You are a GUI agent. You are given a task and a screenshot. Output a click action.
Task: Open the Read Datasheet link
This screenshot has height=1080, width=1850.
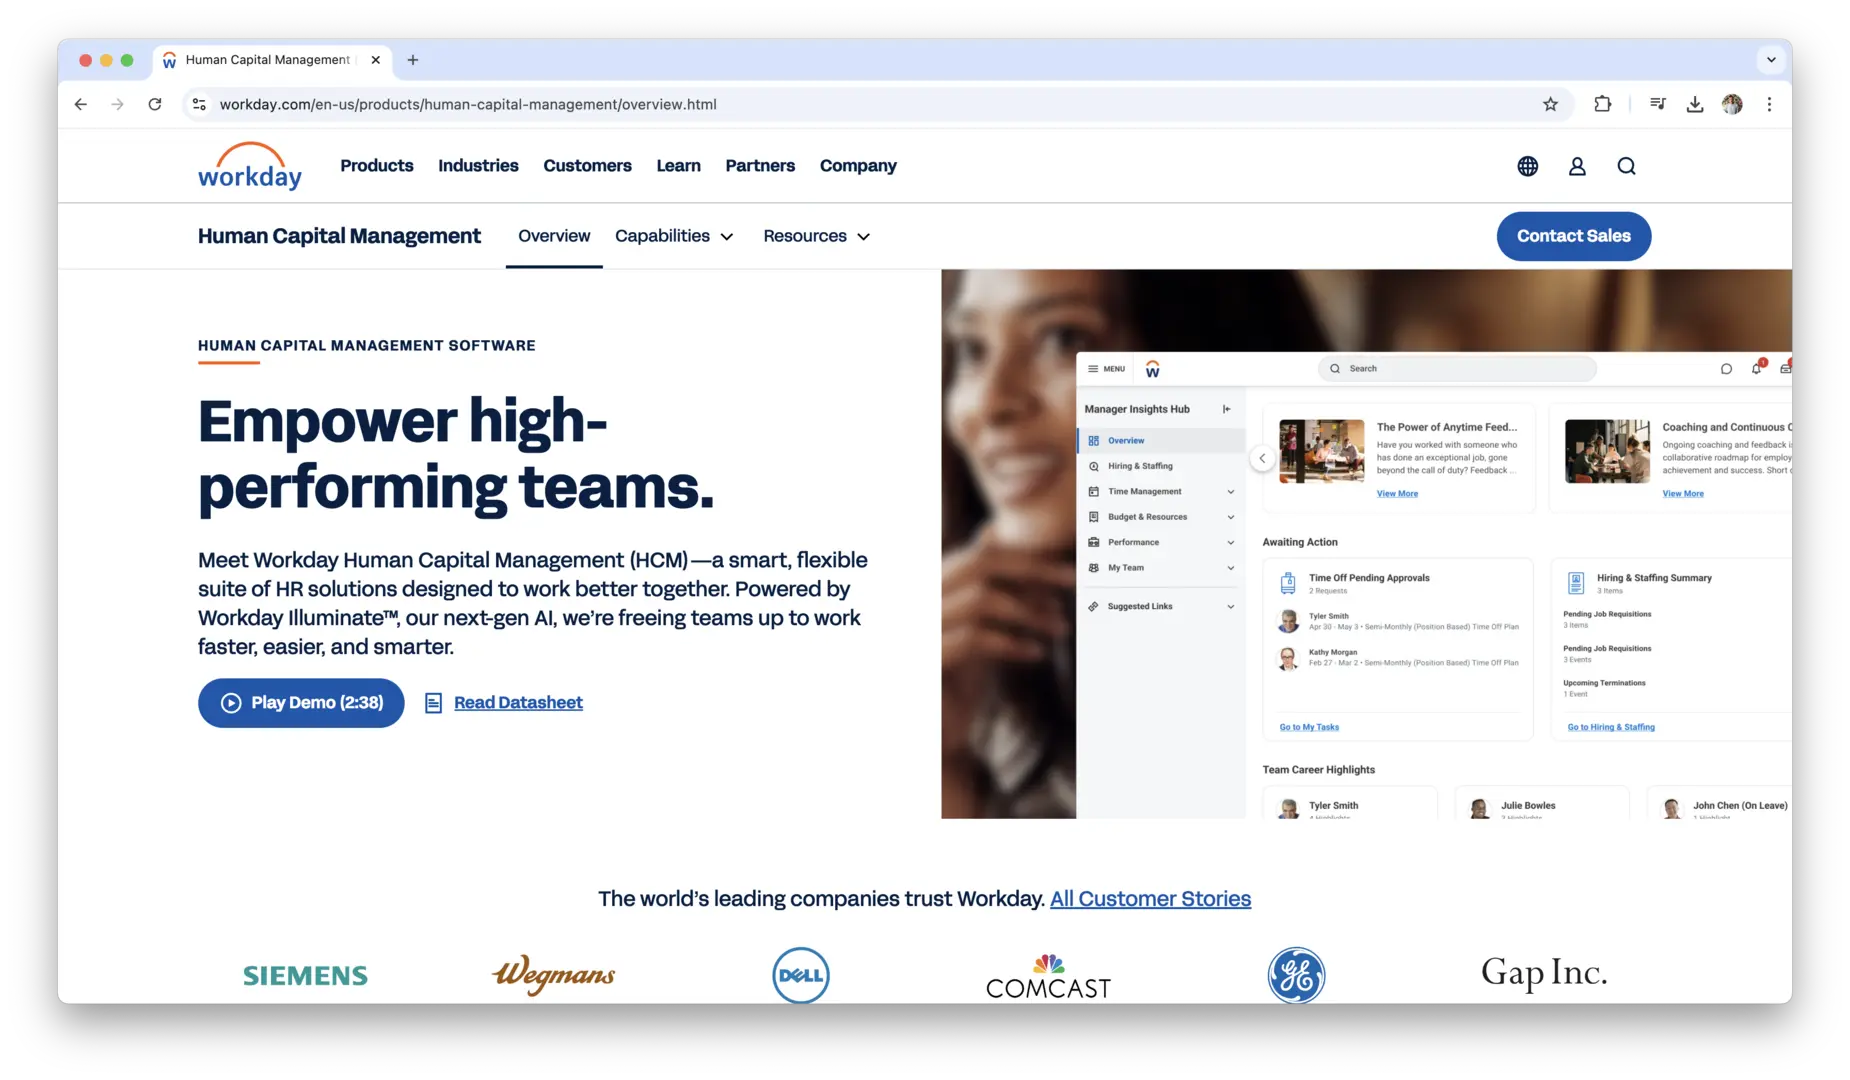pyautogui.click(x=517, y=703)
